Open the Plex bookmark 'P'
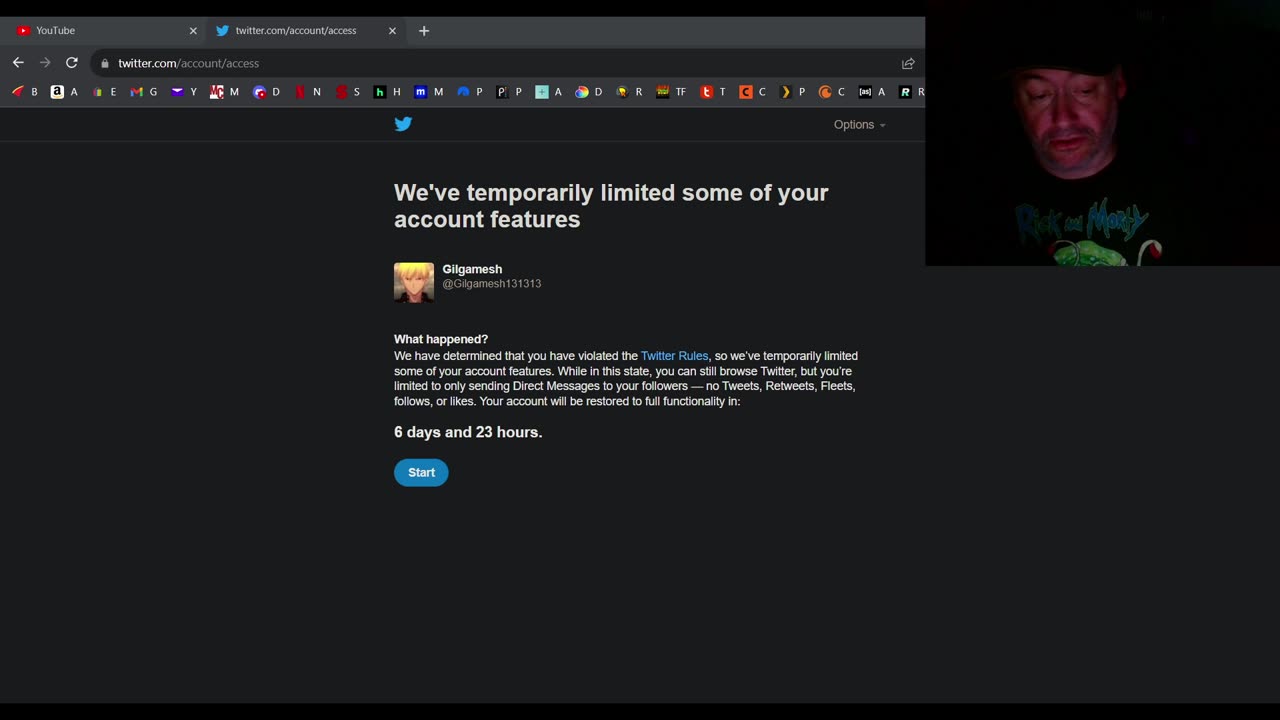Viewport: 1280px width, 720px height. pos(793,92)
